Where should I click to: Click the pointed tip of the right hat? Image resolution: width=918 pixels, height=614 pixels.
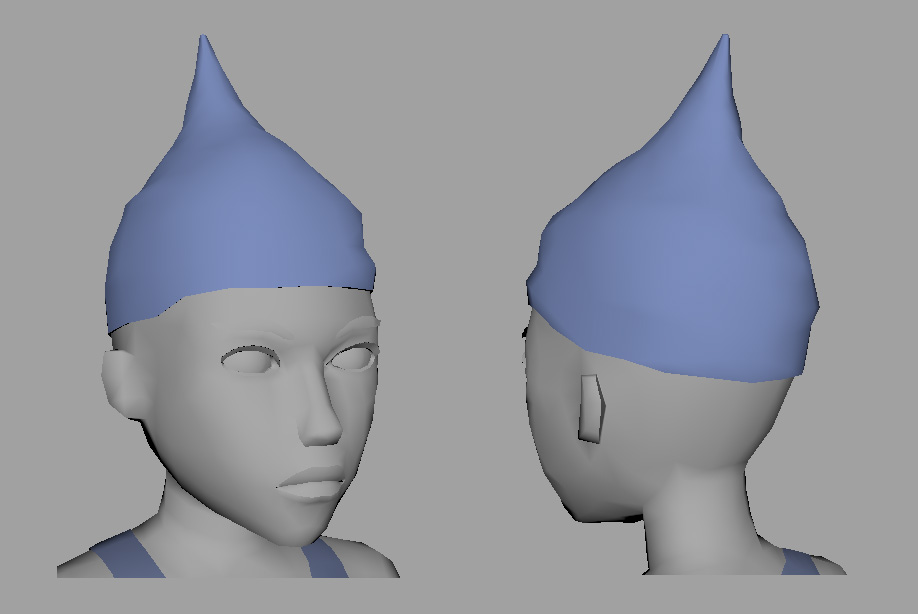click(724, 42)
